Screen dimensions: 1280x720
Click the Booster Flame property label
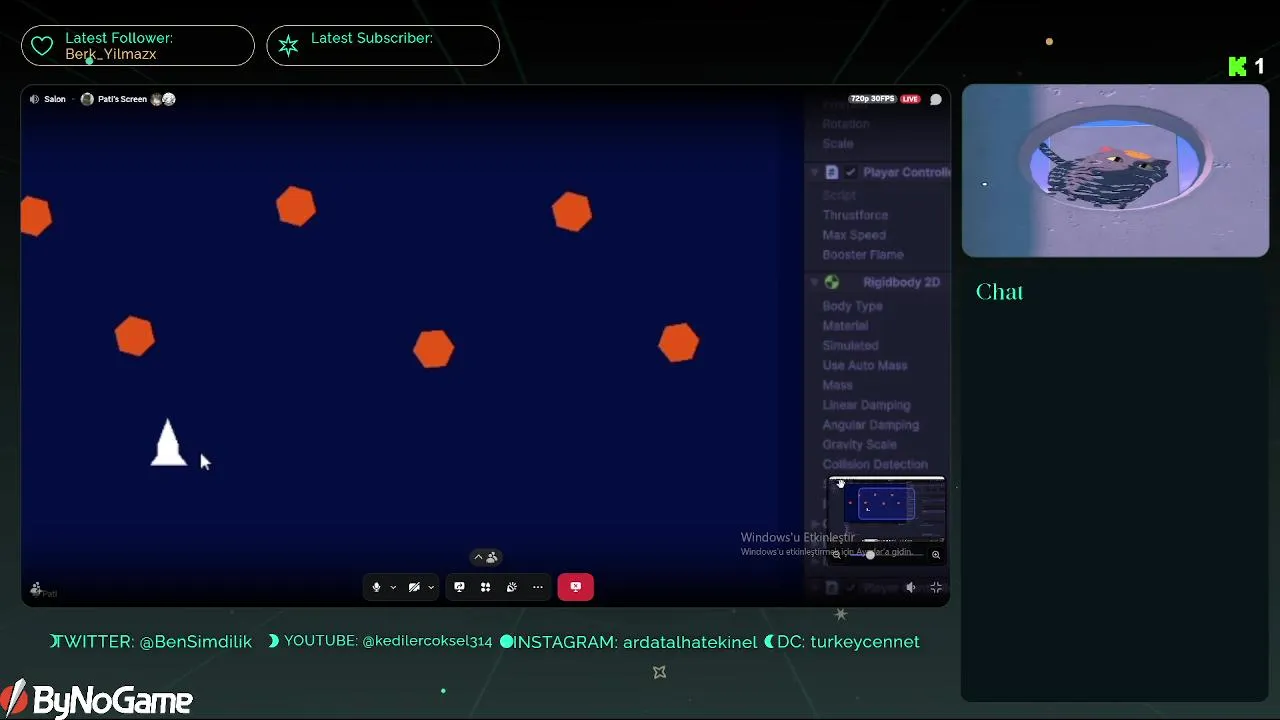point(863,255)
